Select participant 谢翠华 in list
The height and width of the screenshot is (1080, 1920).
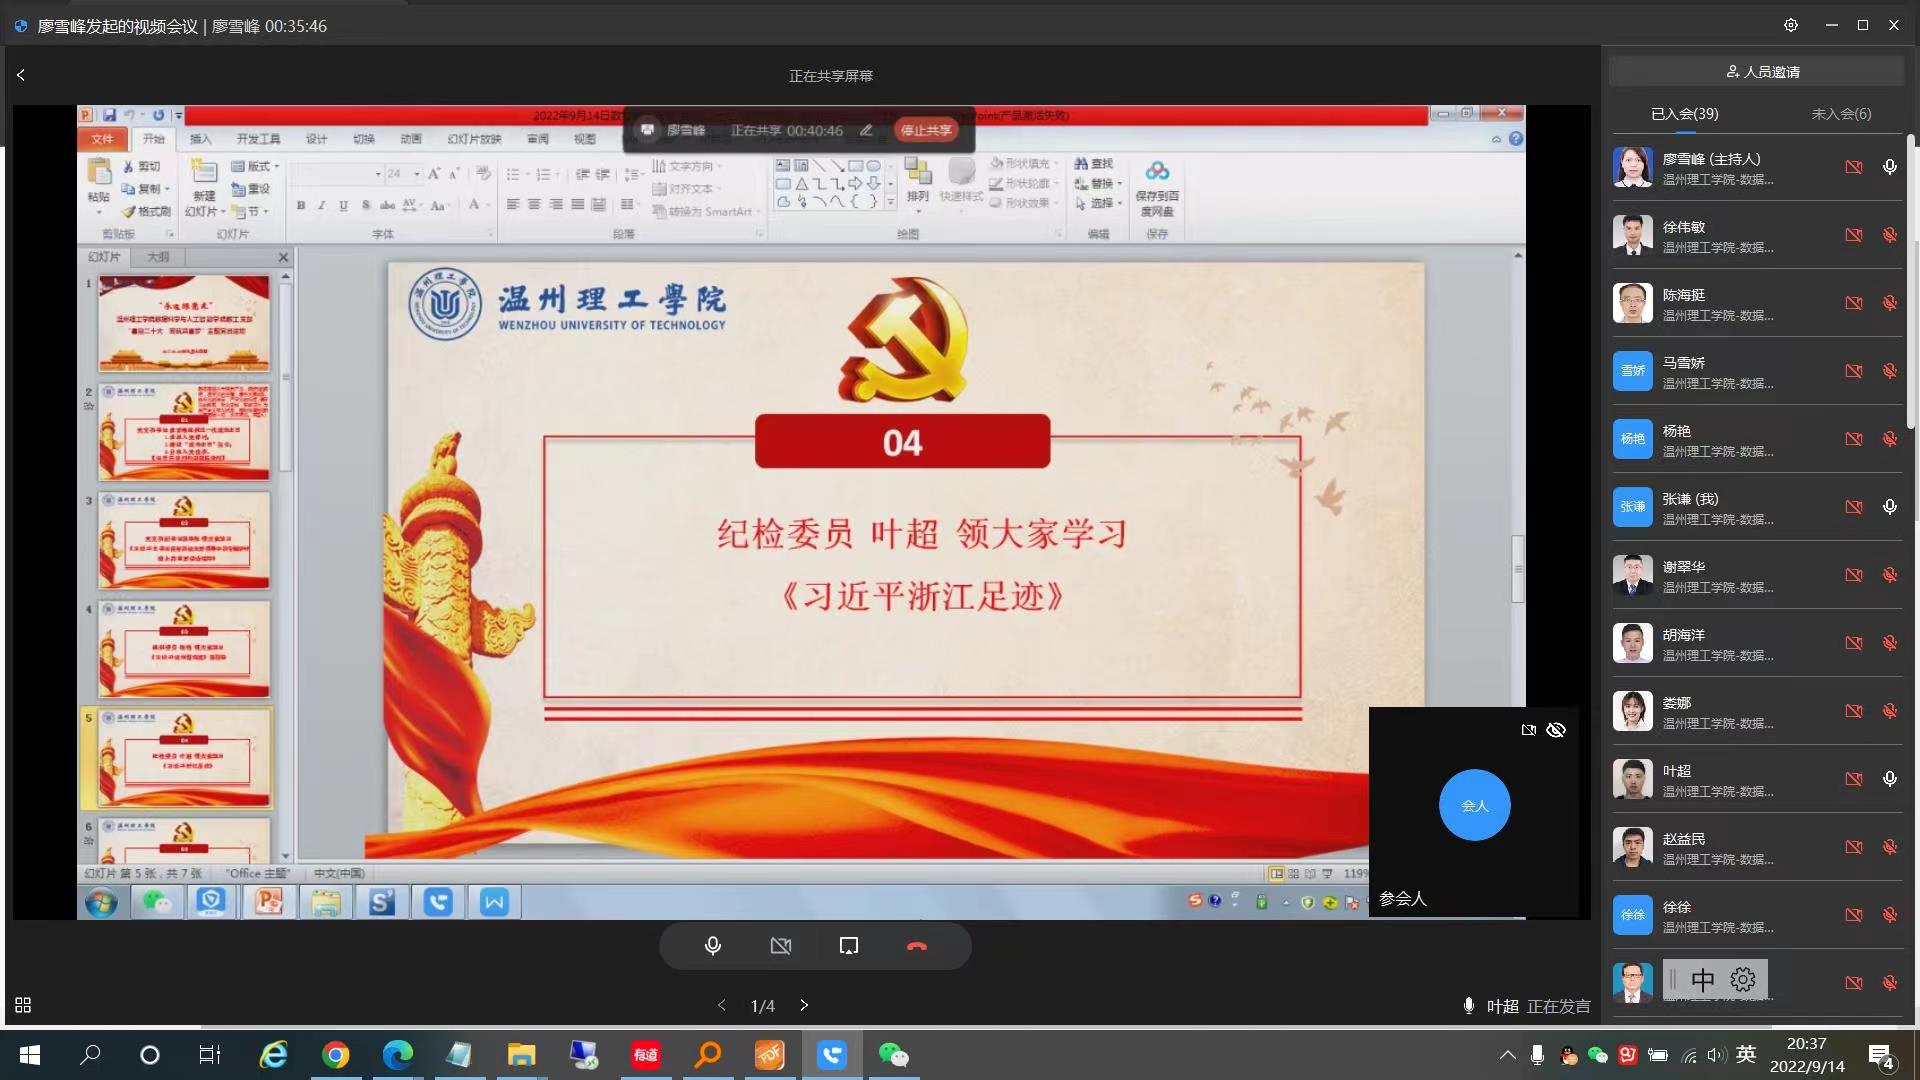pos(1757,575)
